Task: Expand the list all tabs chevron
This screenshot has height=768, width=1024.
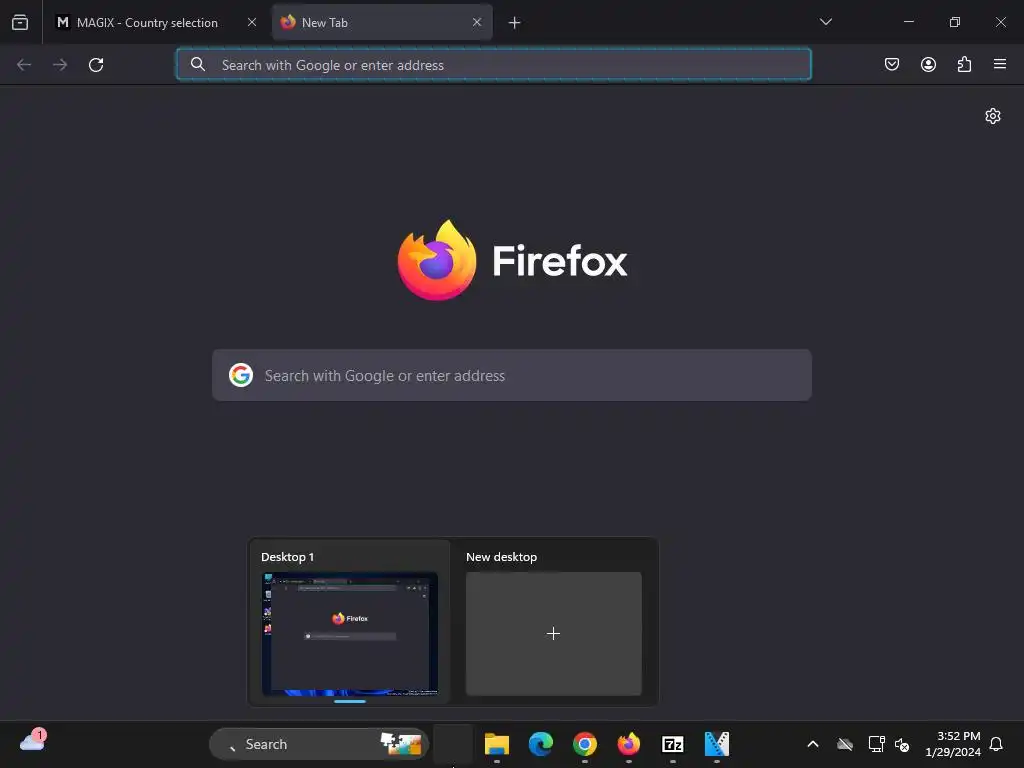Action: (825, 22)
